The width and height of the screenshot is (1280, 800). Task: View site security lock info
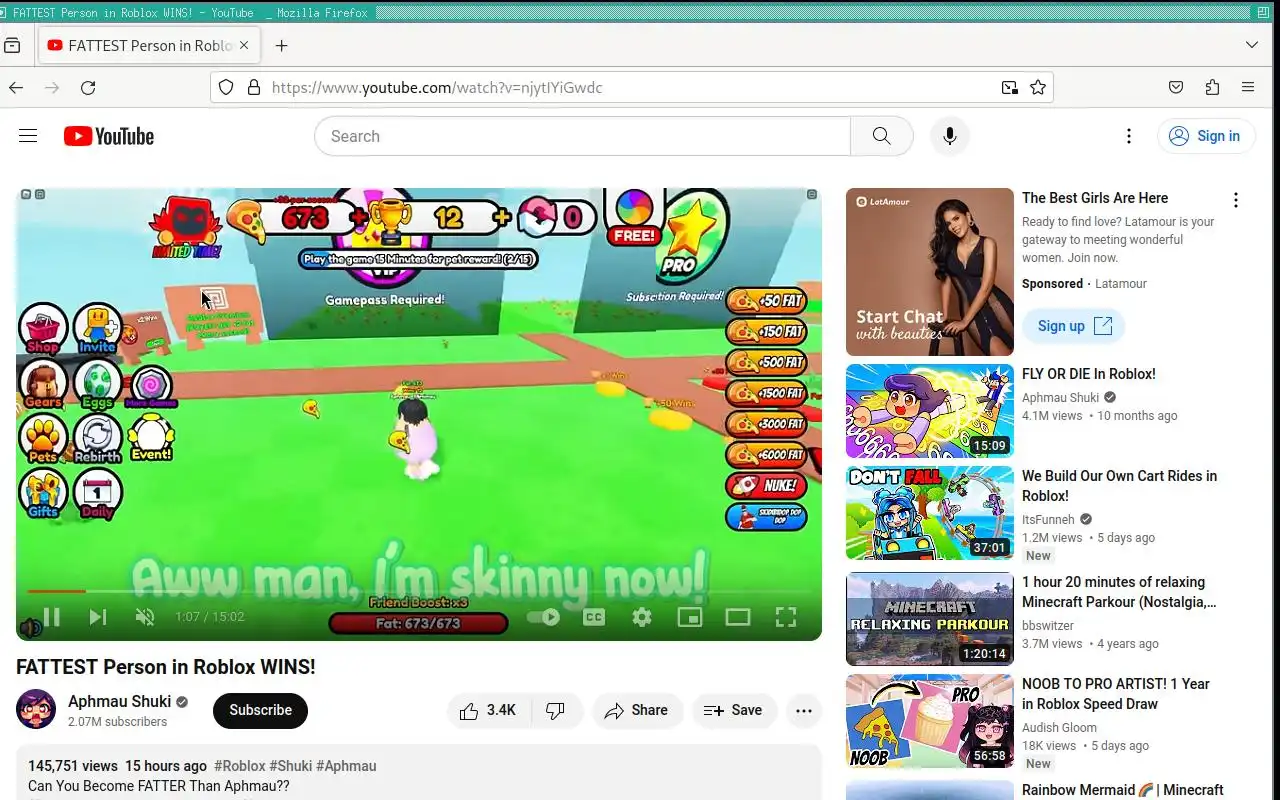point(253,88)
